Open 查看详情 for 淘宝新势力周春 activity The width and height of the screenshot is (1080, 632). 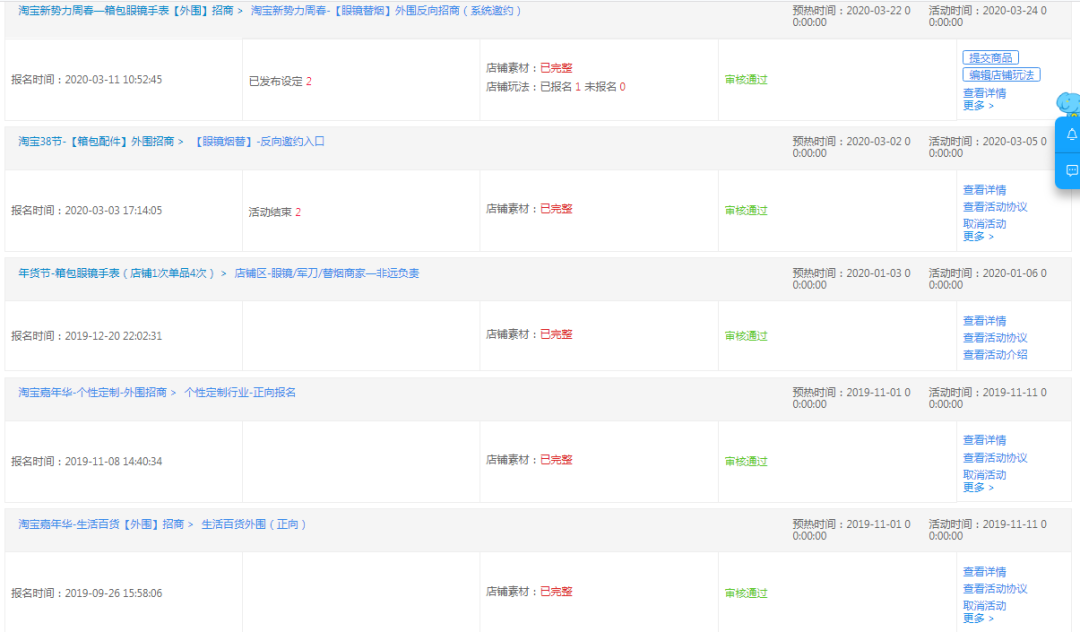[x=984, y=93]
